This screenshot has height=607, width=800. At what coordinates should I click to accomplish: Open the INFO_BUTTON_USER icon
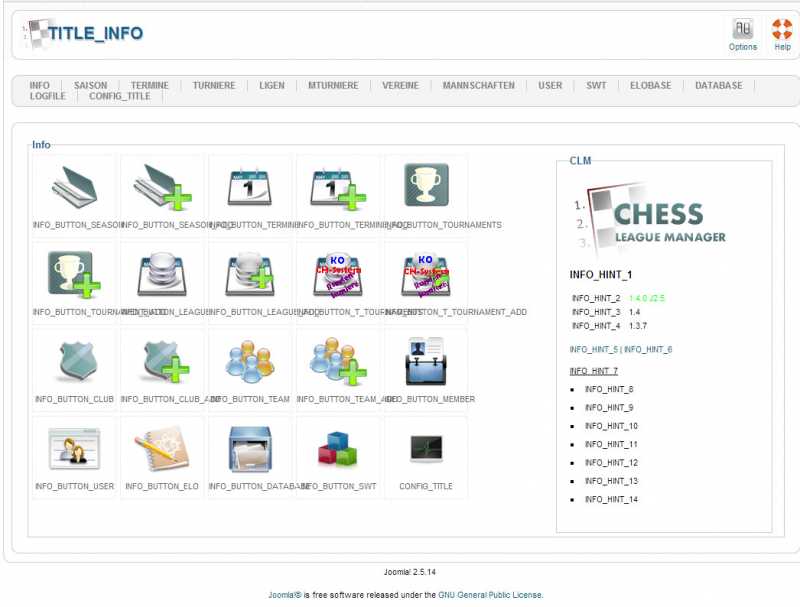coord(75,448)
